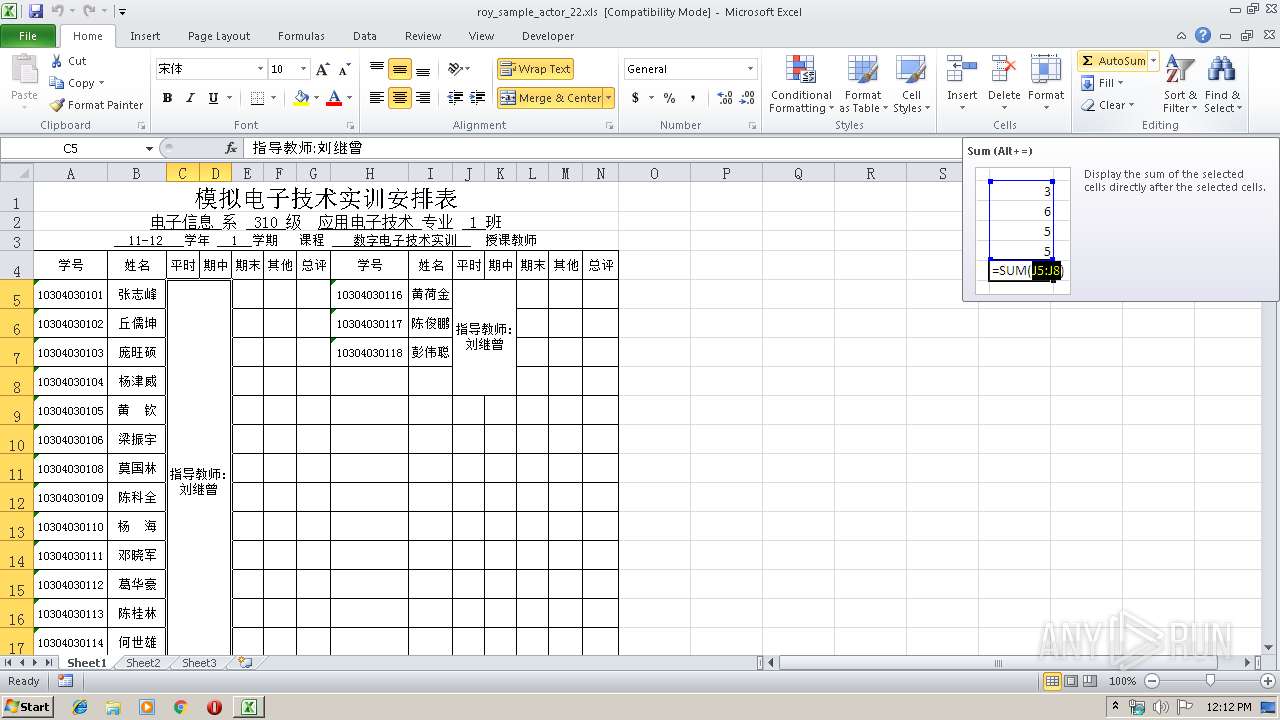This screenshot has width=1280, height=720.
Task: Apply Comma Style
Action: (x=692, y=98)
